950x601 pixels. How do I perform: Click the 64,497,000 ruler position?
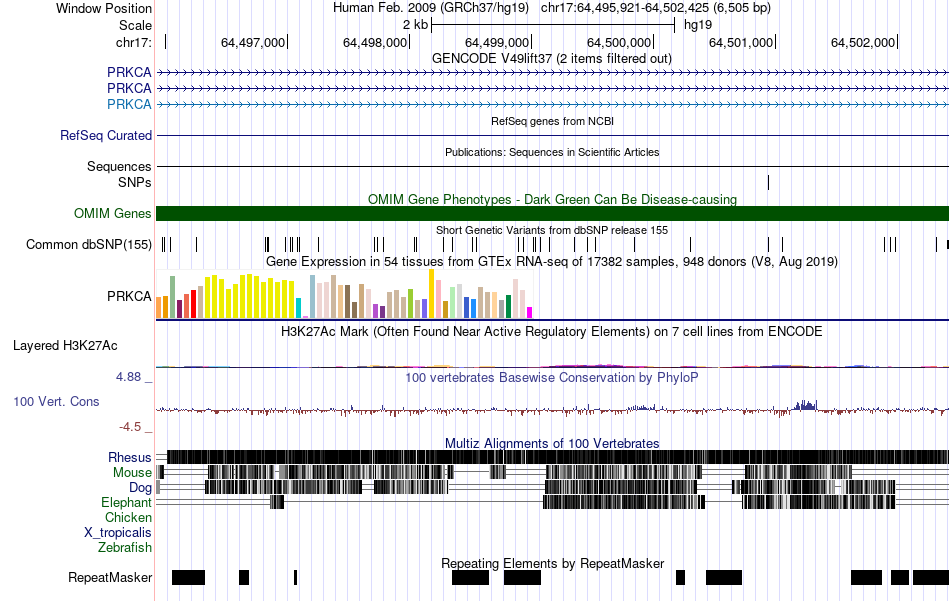click(253, 42)
